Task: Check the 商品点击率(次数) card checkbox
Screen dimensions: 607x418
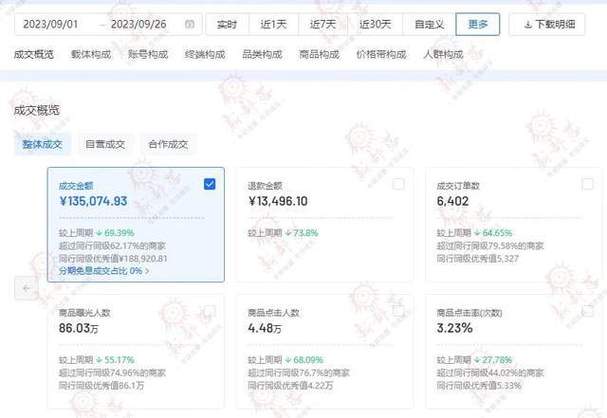Action: pos(587,313)
